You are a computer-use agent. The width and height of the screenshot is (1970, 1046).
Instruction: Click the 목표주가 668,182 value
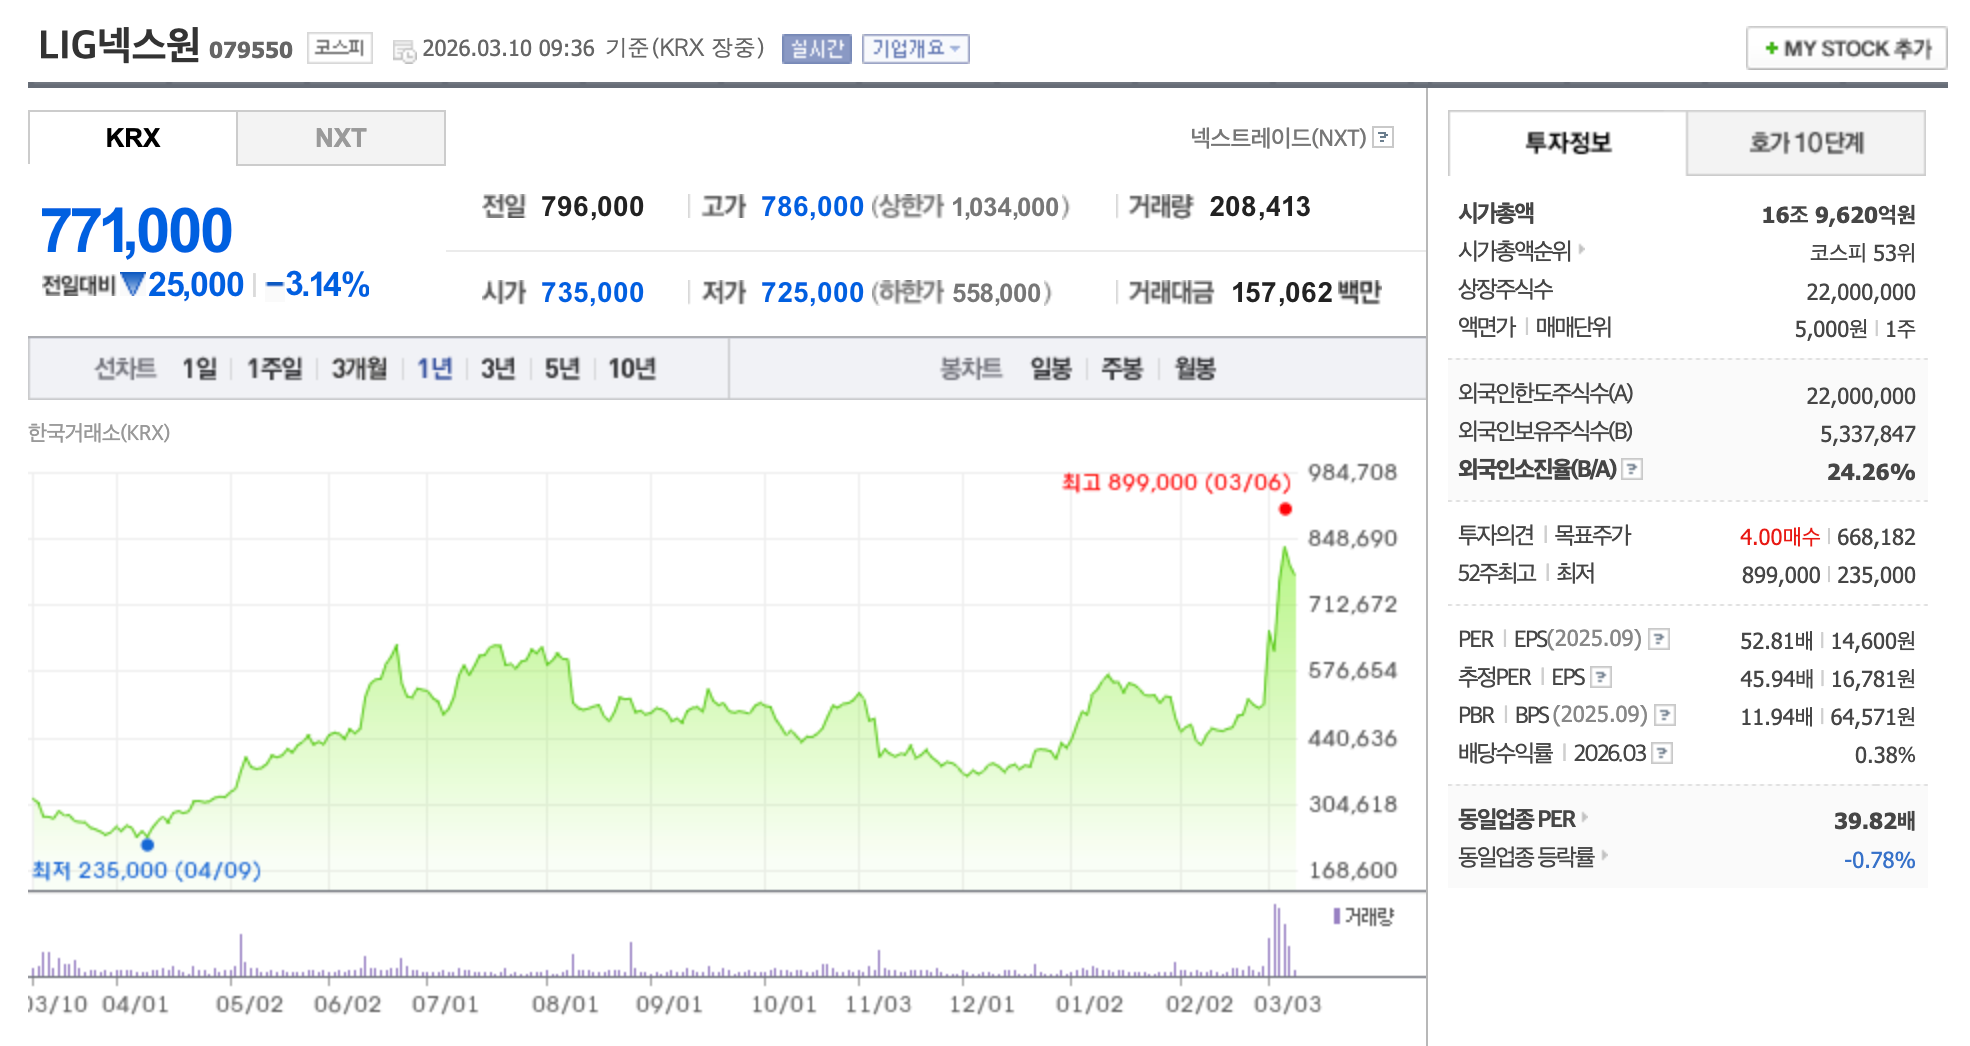(1876, 537)
